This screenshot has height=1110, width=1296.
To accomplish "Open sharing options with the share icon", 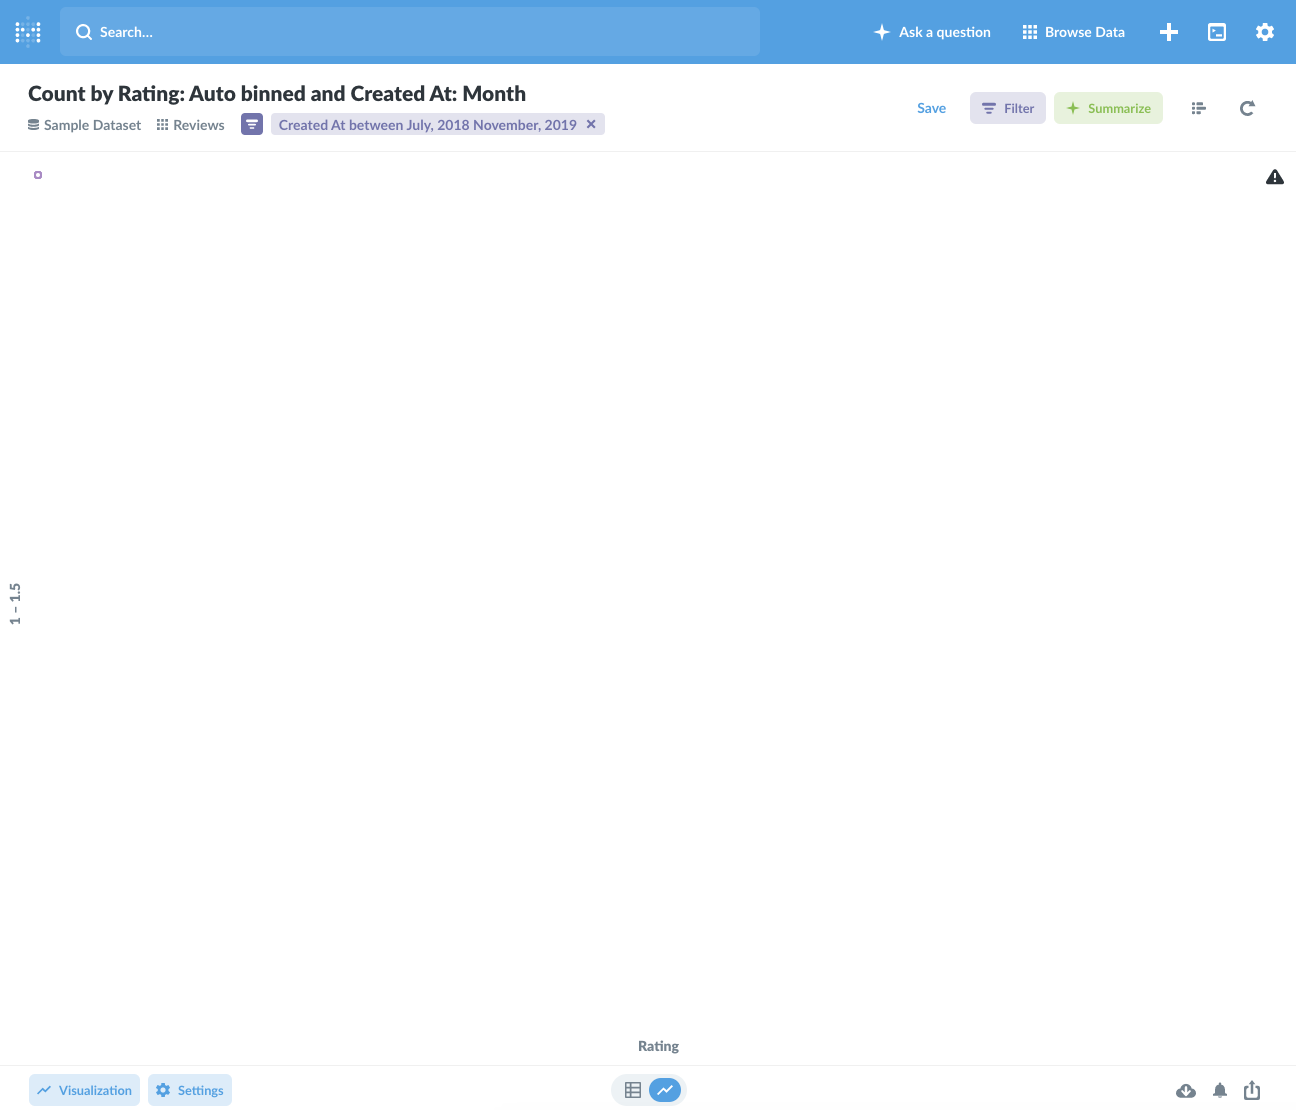I will 1252,1090.
